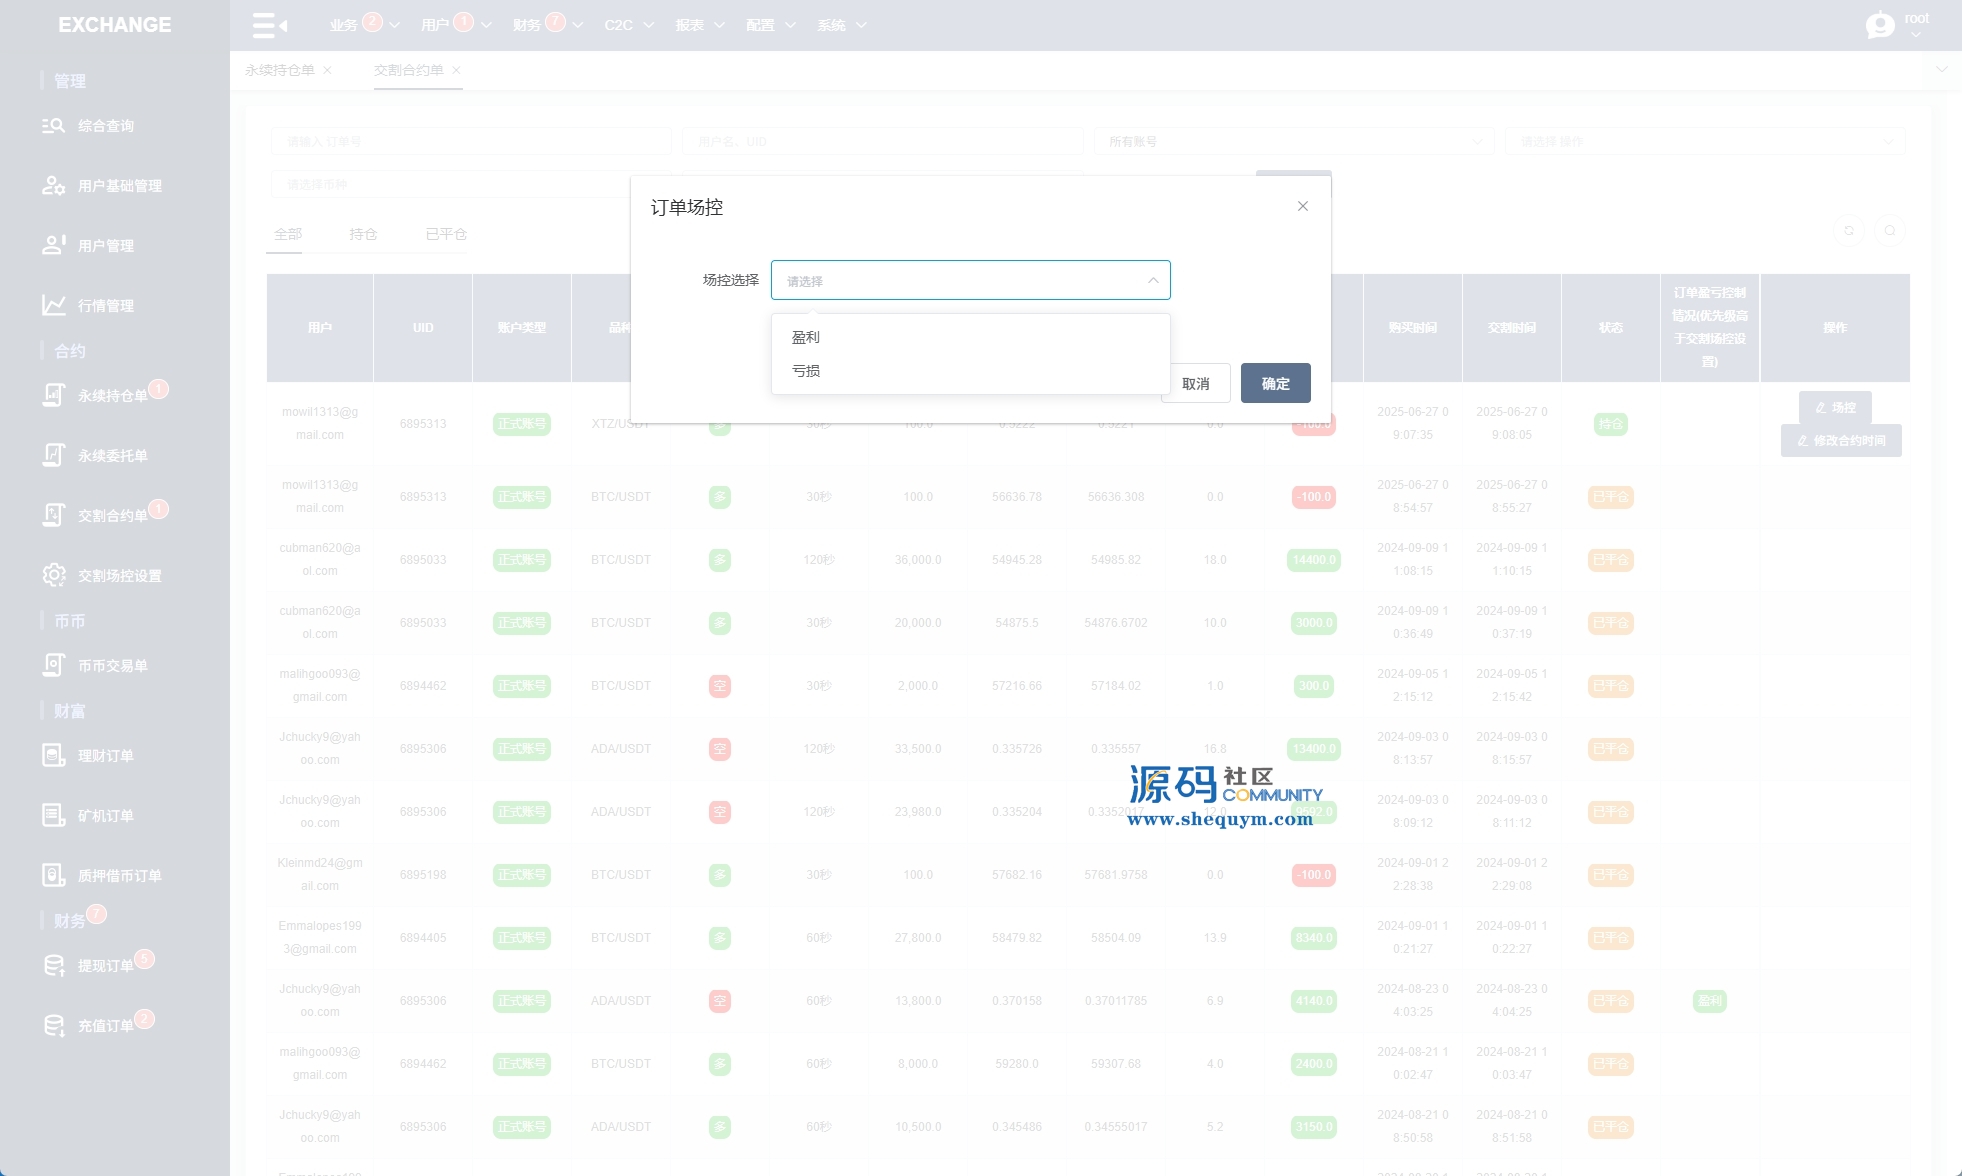Open 交割场控设置 gear icon
This screenshot has height=1176, width=1962.
(x=53, y=576)
